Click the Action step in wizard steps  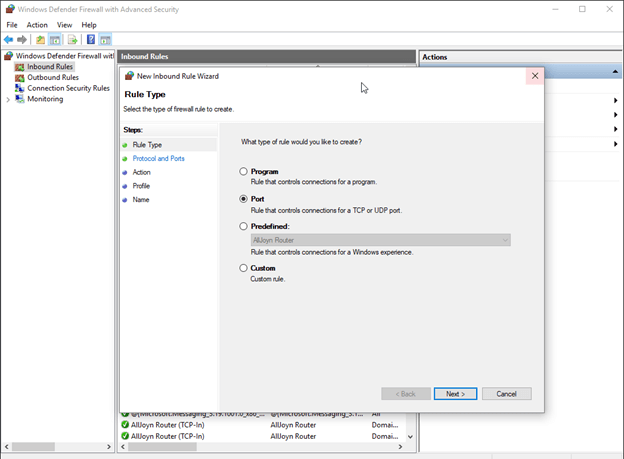[x=141, y=172]
